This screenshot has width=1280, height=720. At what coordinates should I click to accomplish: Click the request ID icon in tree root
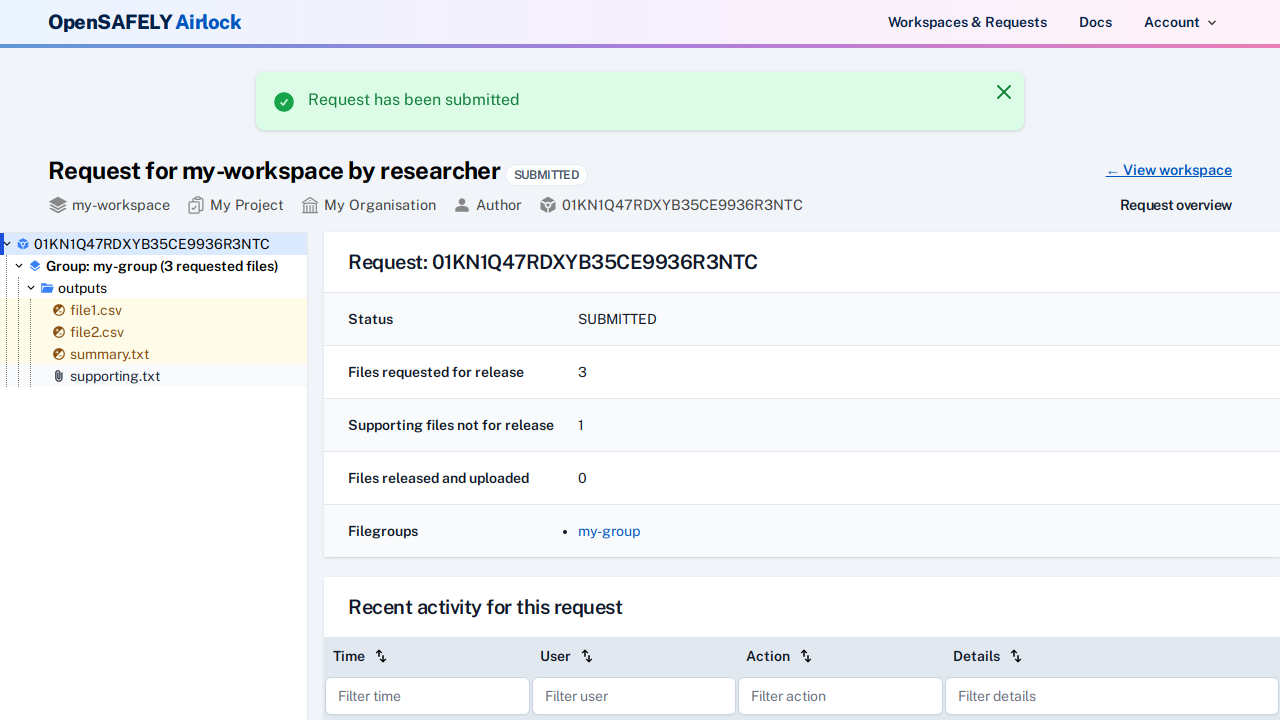[x=23, y=244]
